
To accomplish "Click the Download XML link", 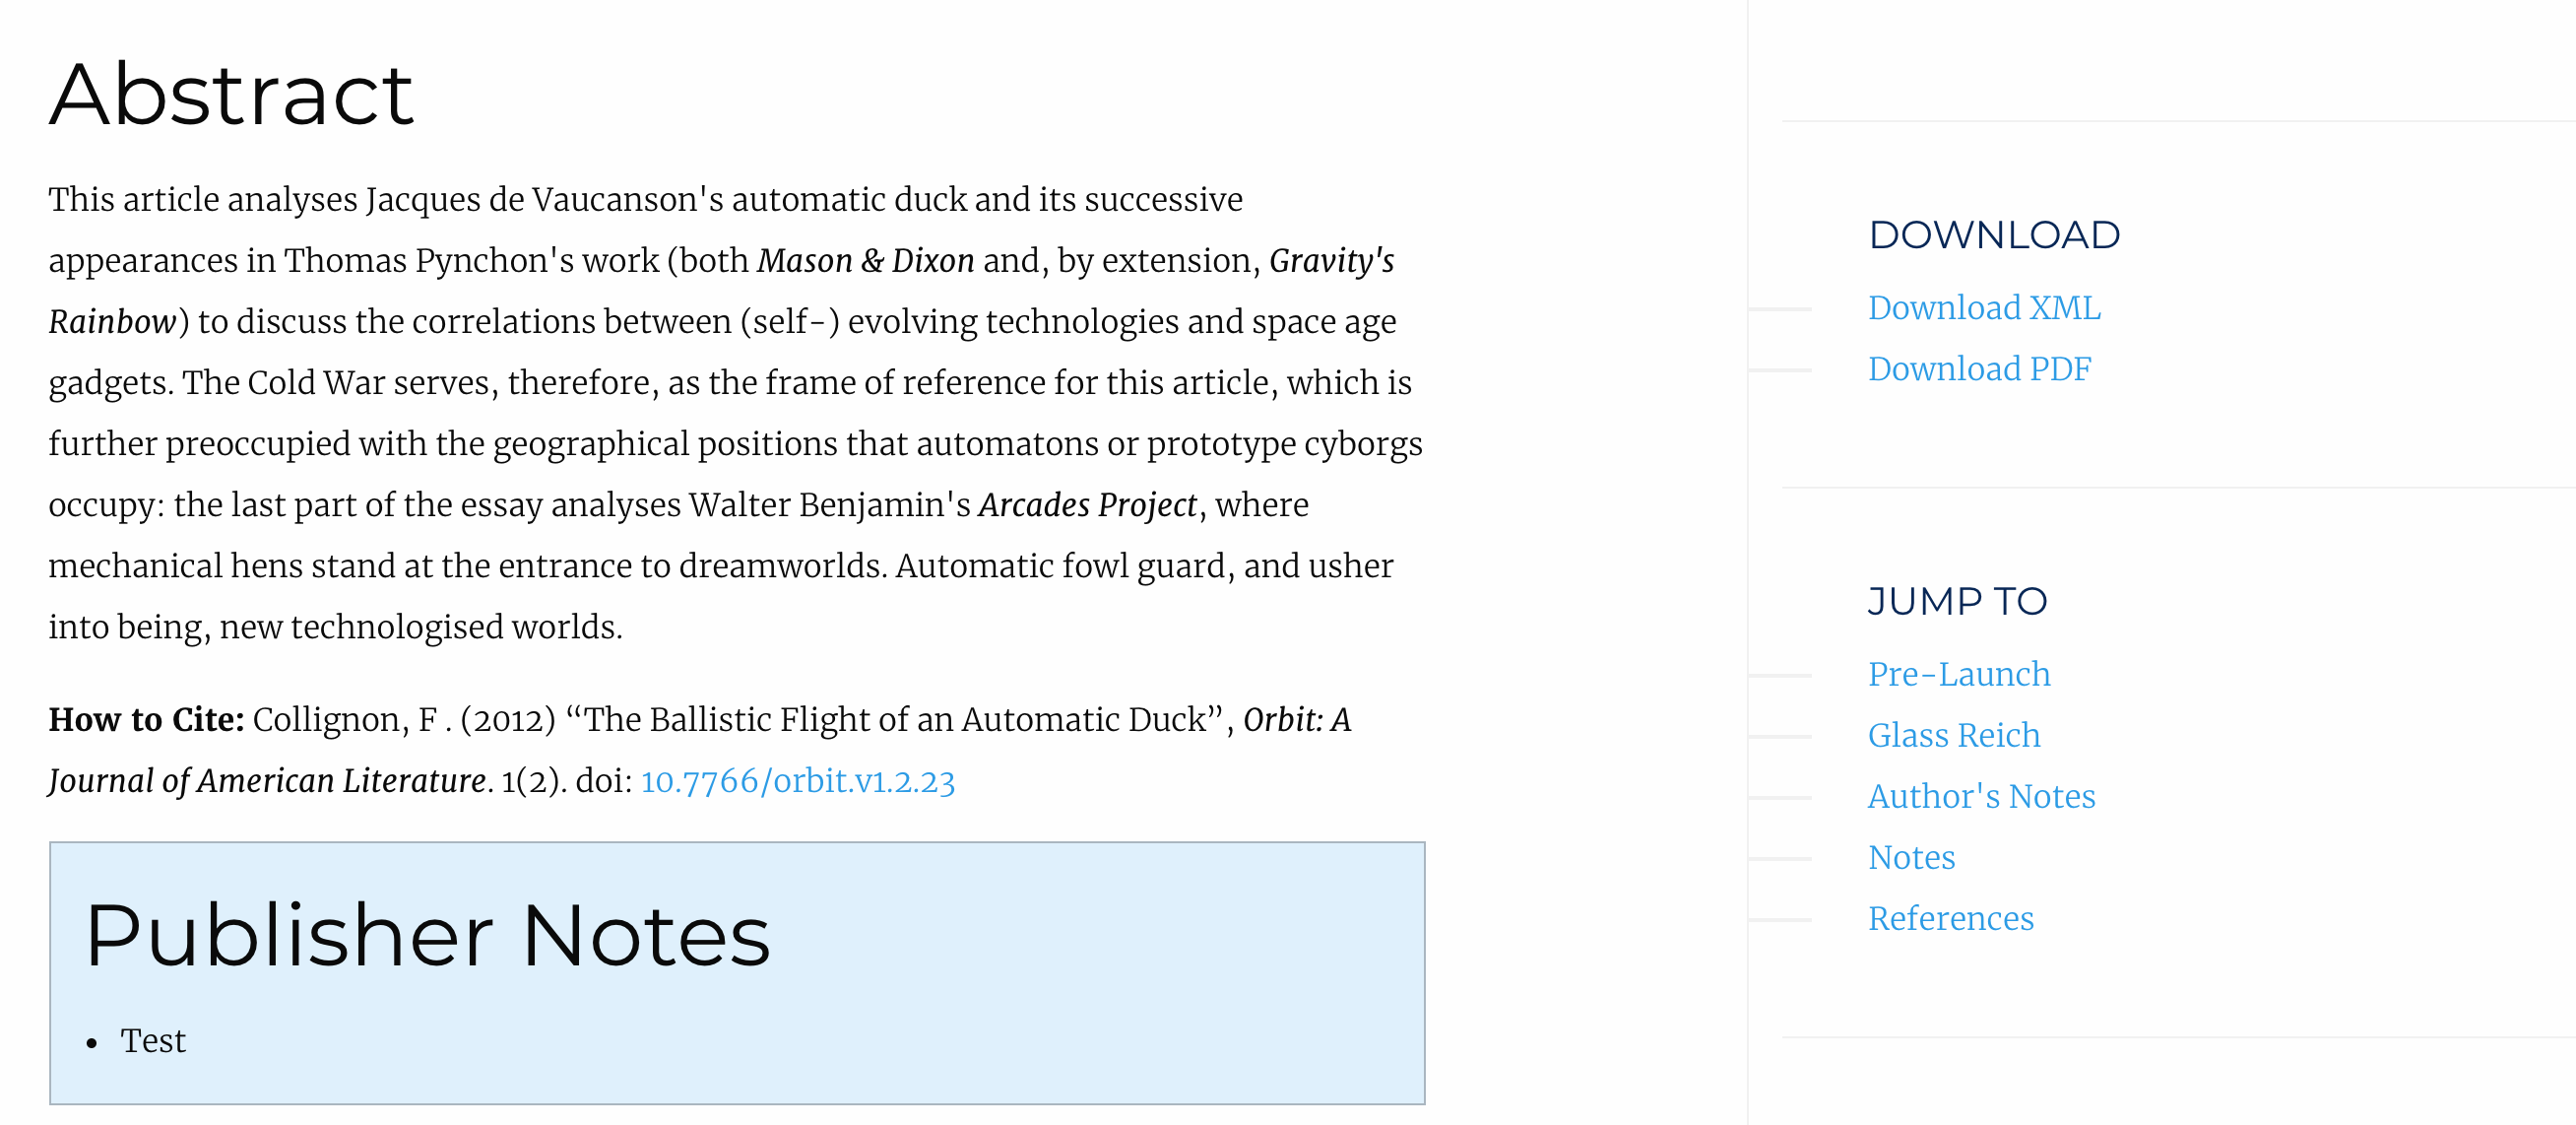I will point(1984,308).
